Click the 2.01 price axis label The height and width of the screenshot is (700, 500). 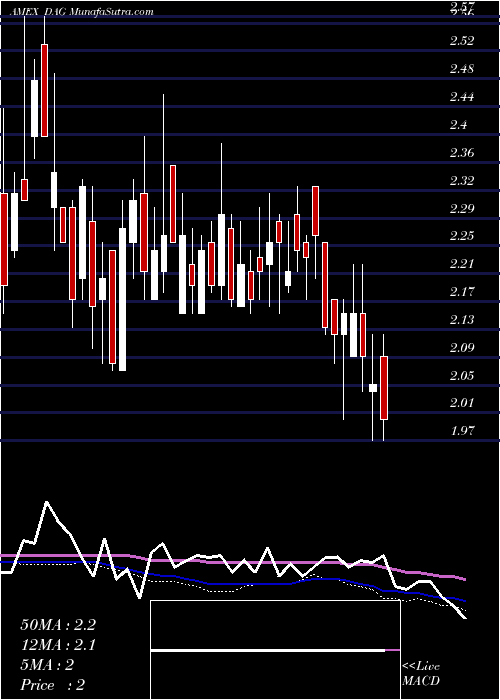(x=462, y=403)
